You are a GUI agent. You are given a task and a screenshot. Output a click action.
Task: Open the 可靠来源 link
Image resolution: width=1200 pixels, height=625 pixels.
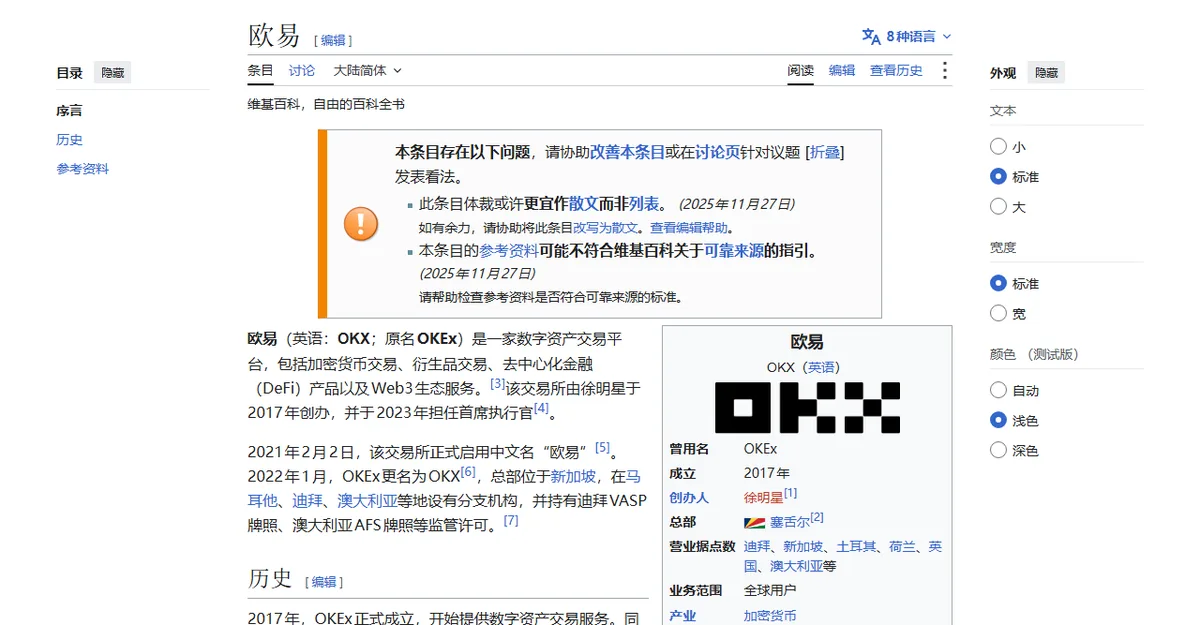(x=734, y=251)
